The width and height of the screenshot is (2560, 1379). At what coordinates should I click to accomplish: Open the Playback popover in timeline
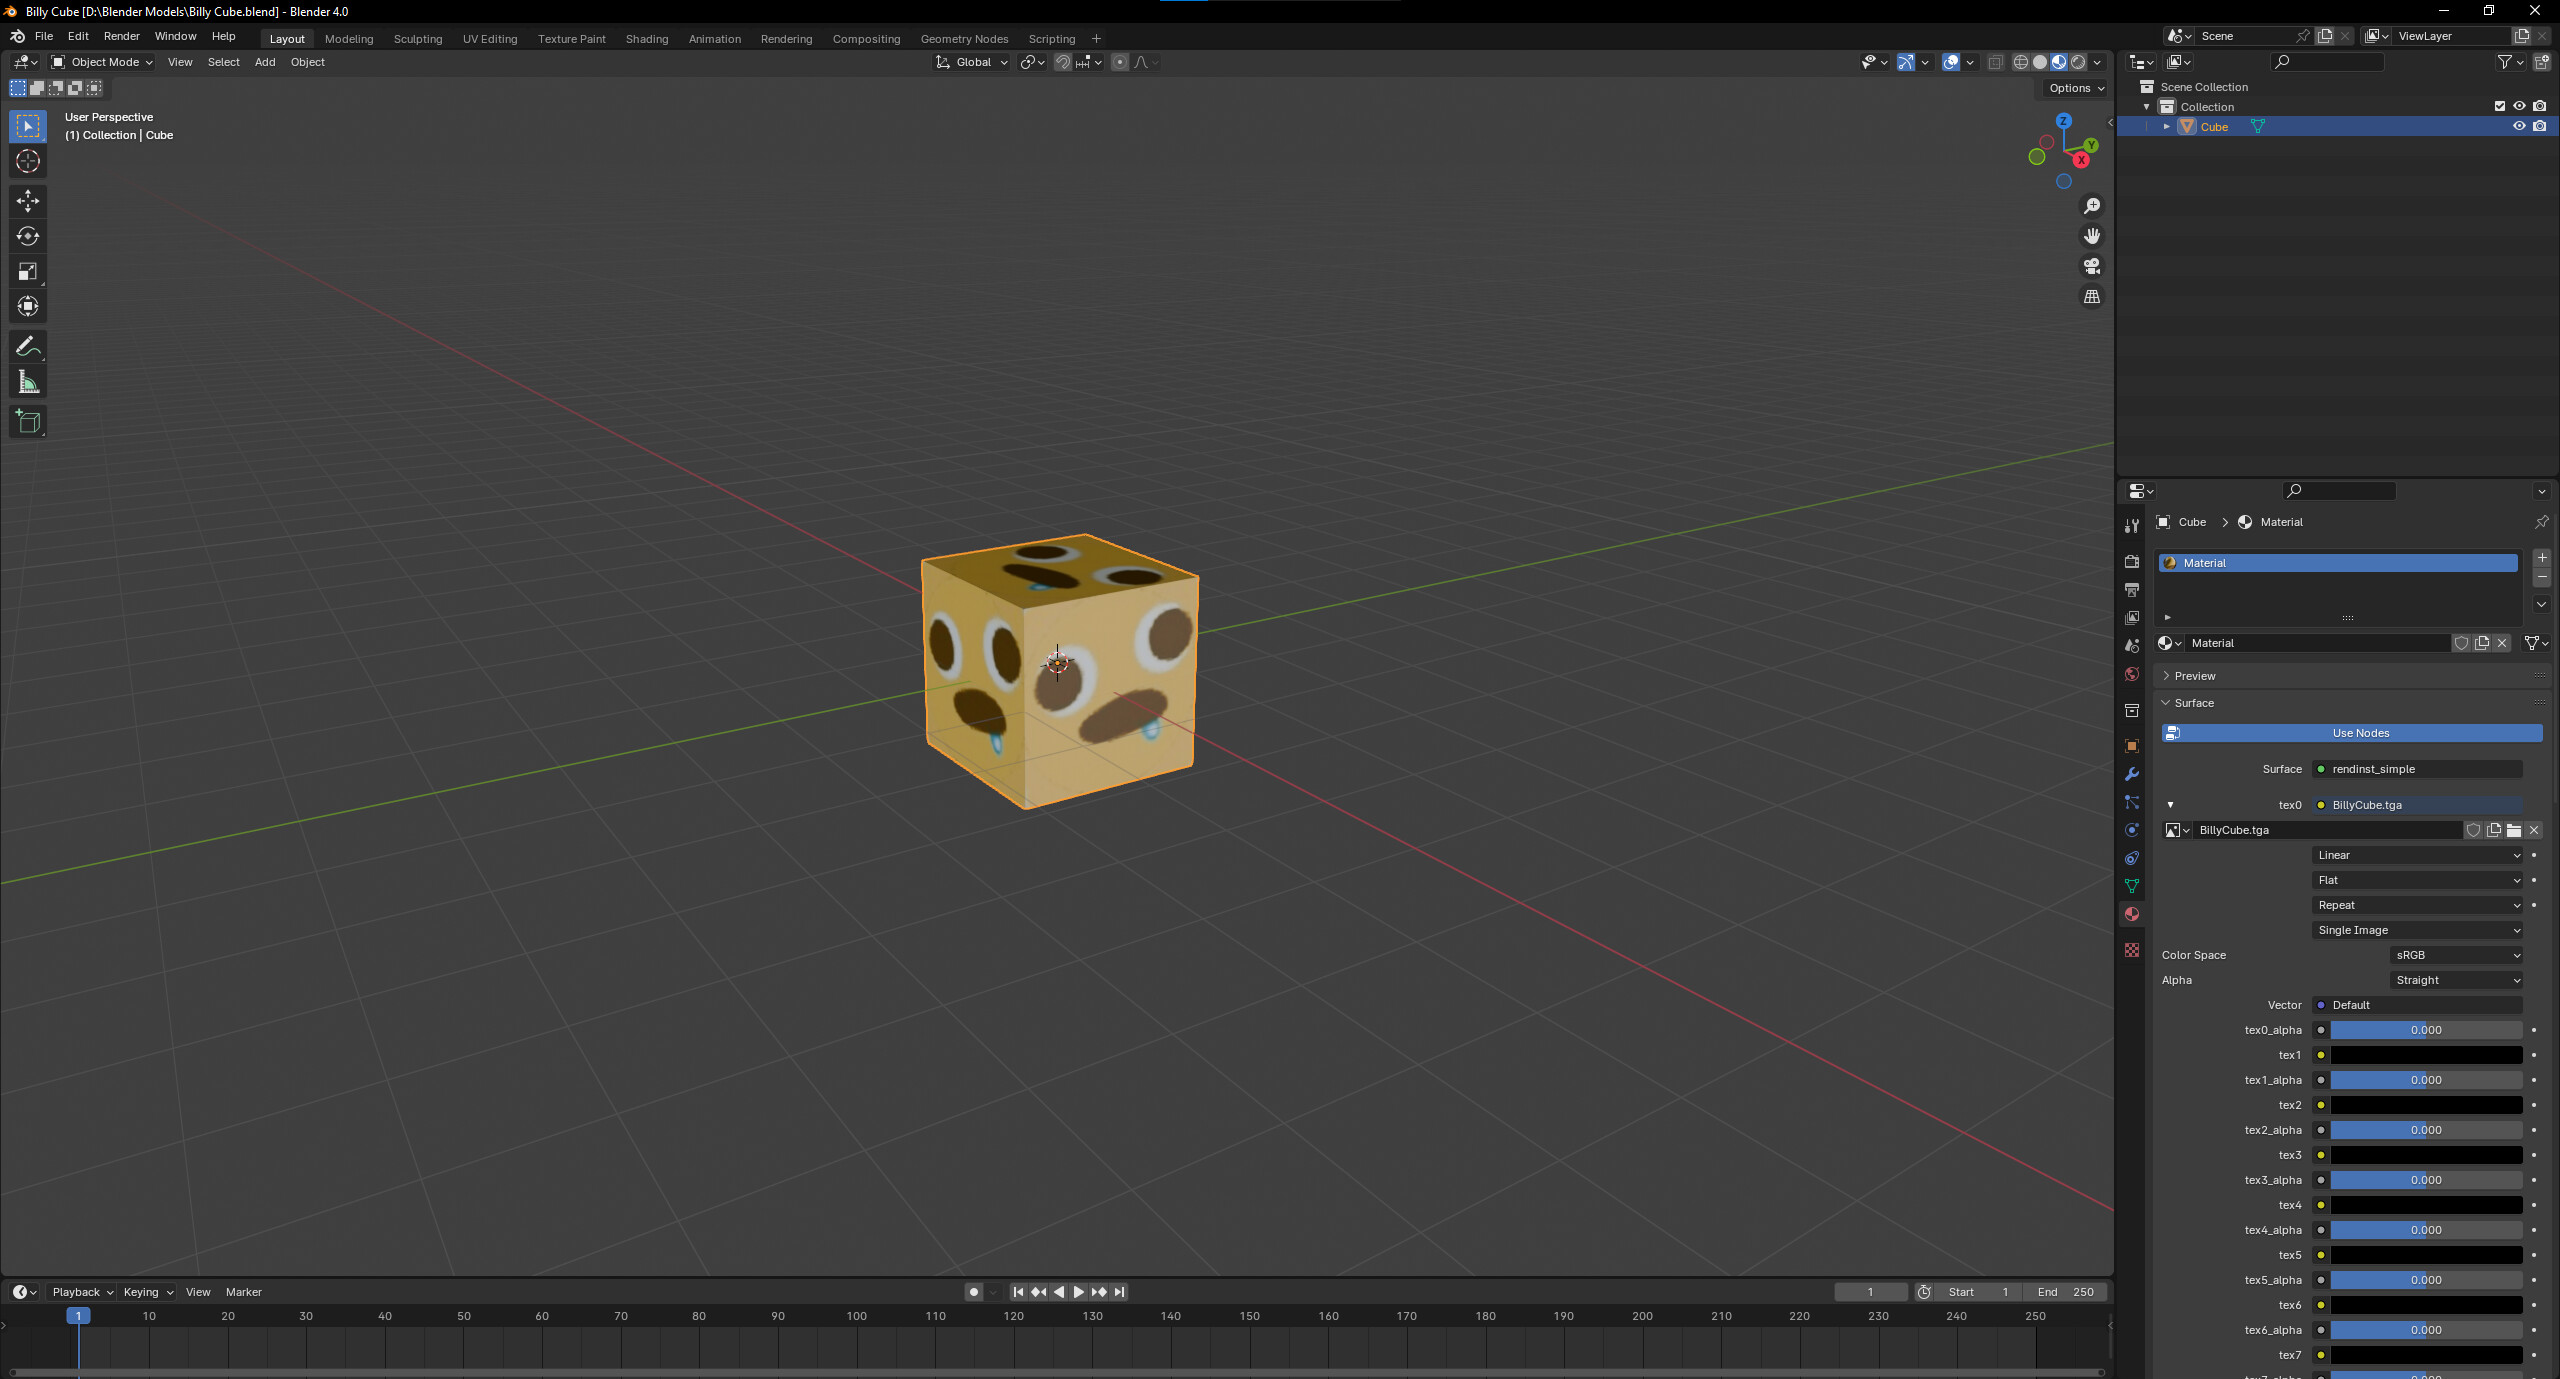(82, 1292)
